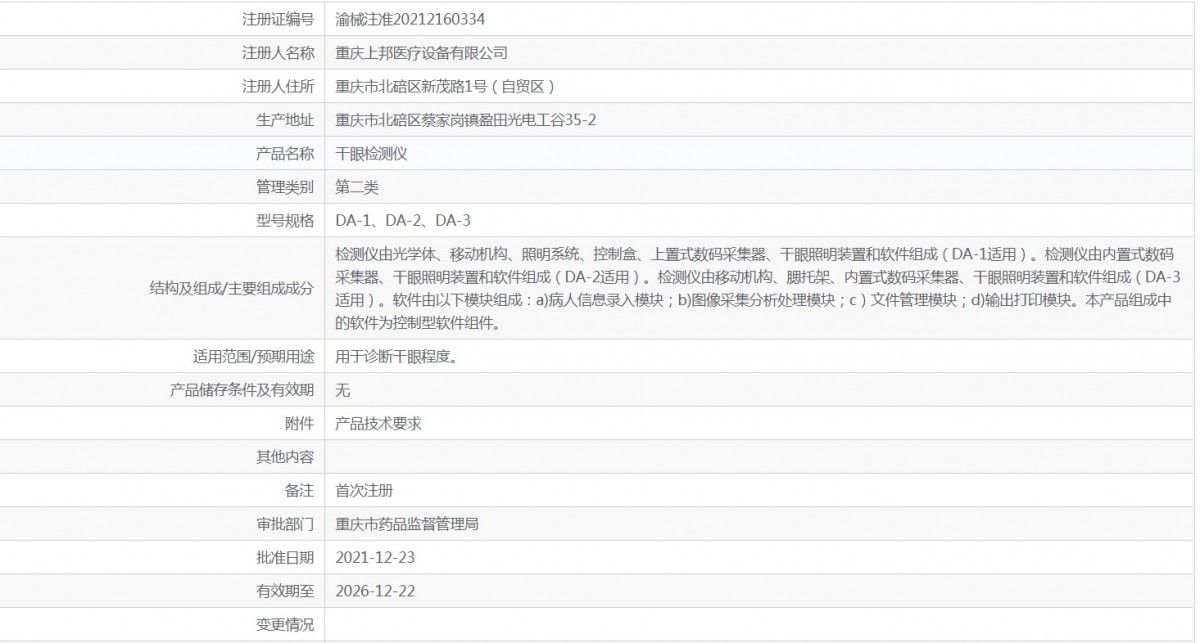Select the 注册人名称 label
Image resolution: width=1200 pixels, height=643 pixels.
278,53
